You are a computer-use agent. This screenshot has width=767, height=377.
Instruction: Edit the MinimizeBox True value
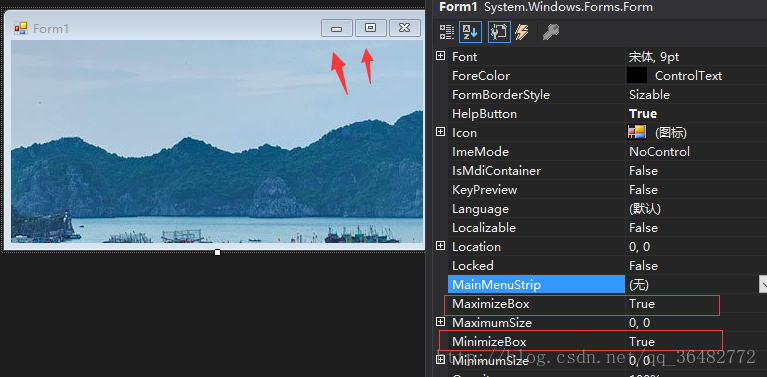coord(642,342)
